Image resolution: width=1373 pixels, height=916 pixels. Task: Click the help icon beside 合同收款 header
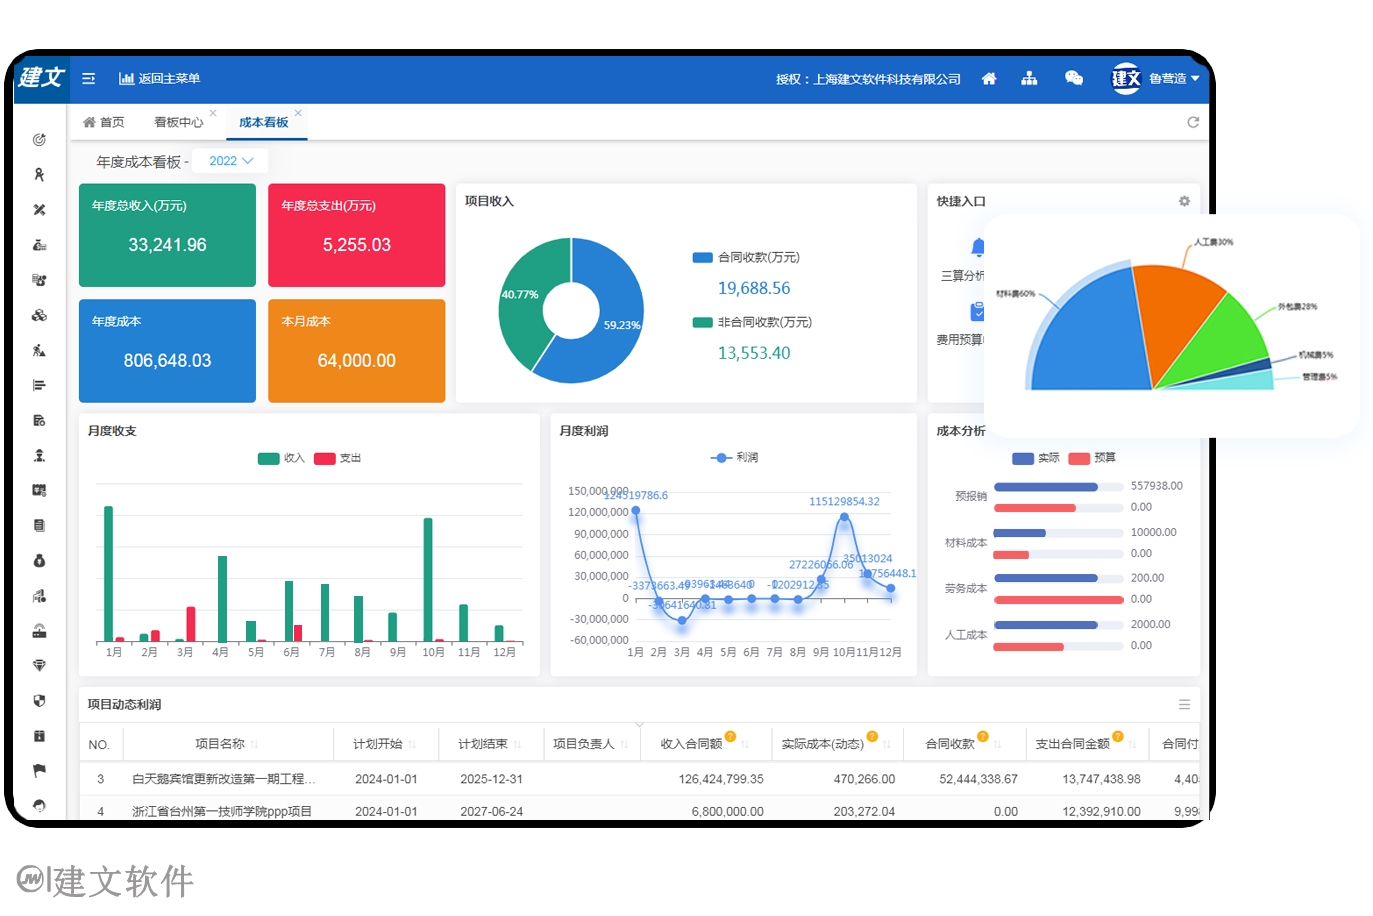(983, 737)
